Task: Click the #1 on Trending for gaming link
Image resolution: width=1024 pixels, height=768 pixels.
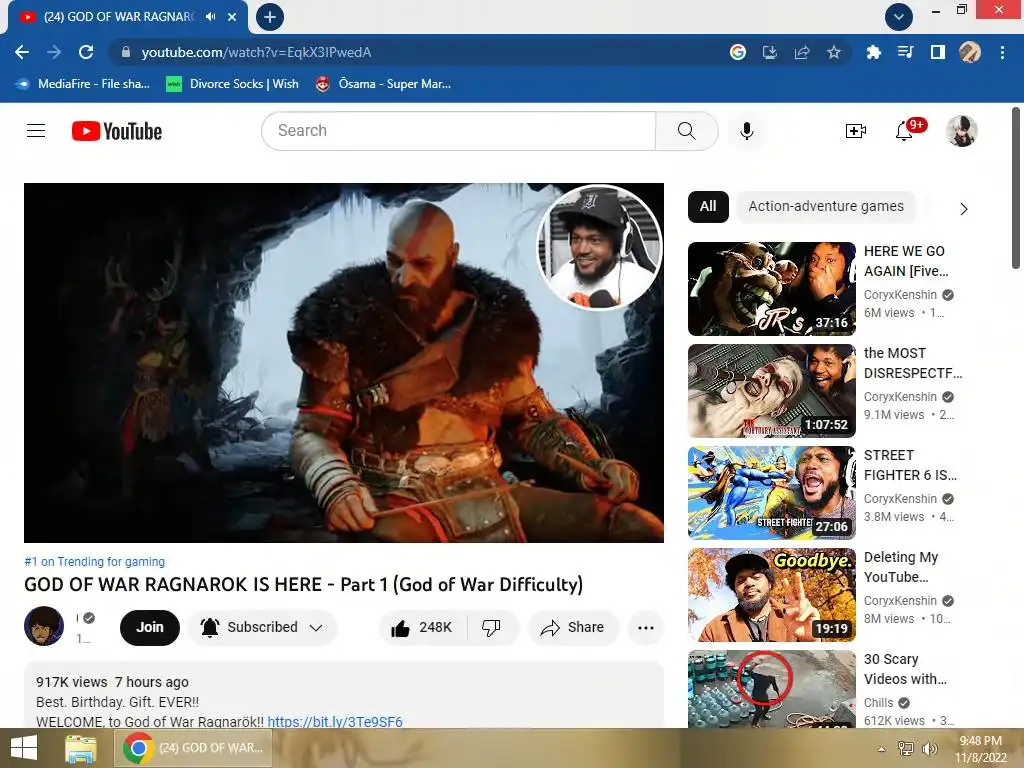Action: pyautogui.click(x=95, y=562)
